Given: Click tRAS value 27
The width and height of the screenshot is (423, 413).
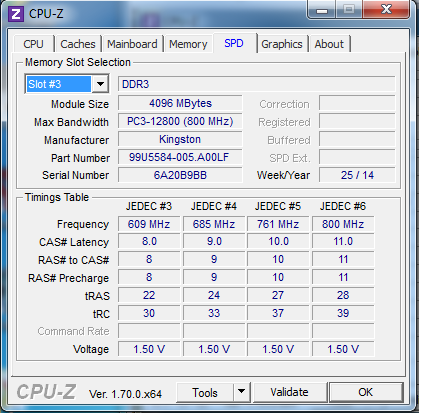Looking at the screenshot, I should coord(278,295).
